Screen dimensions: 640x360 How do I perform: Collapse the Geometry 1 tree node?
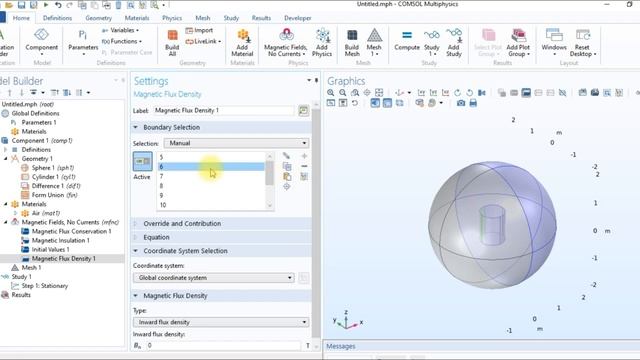6,159
